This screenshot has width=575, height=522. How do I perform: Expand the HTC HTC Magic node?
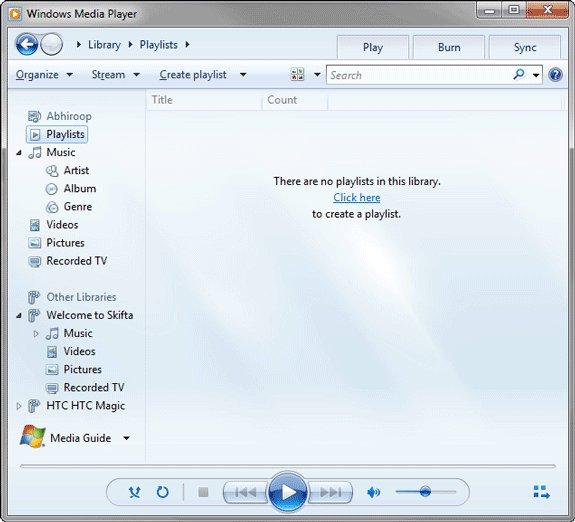(19, 406)
